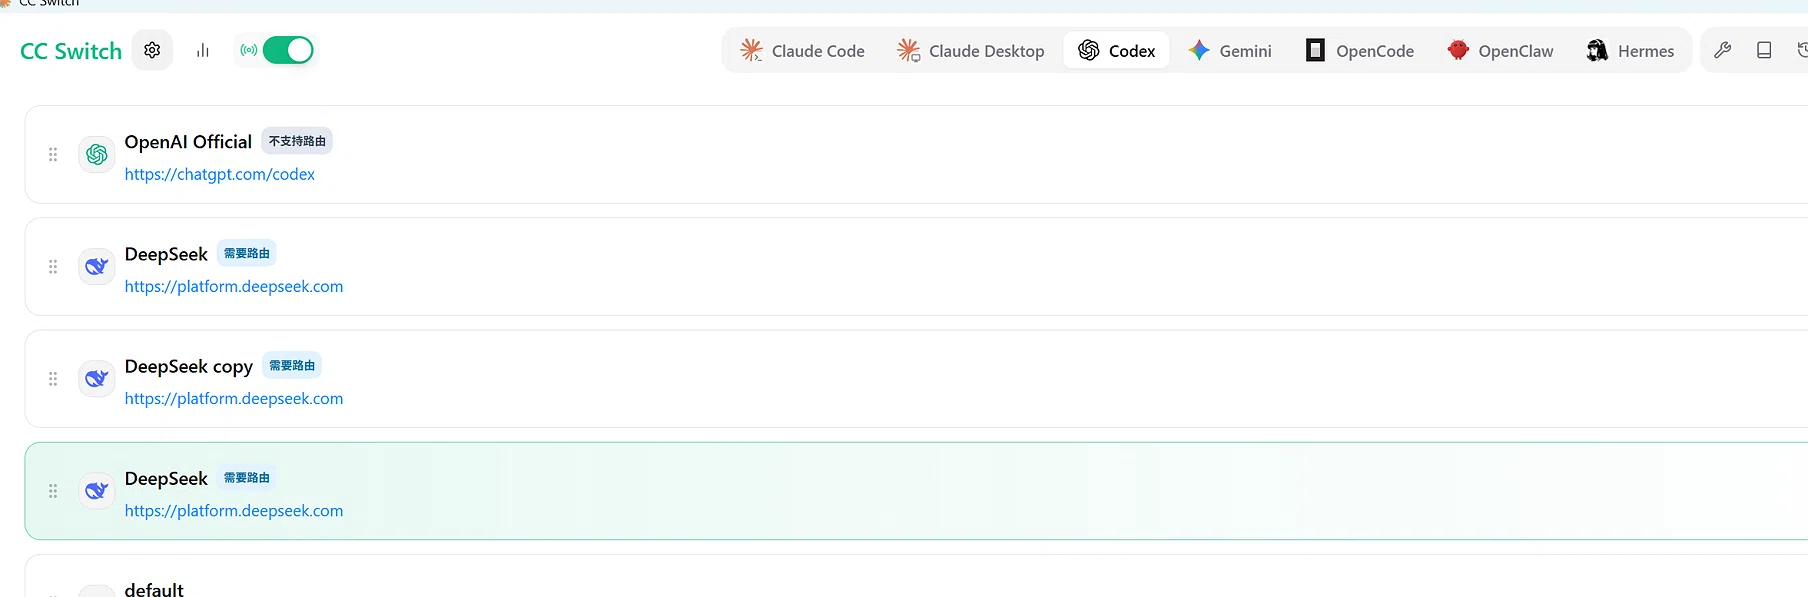Image resolution: width=1808 pixels, height=597 pixels.
Task: Click the CC Switch title logo text
Action: point(71,51)
